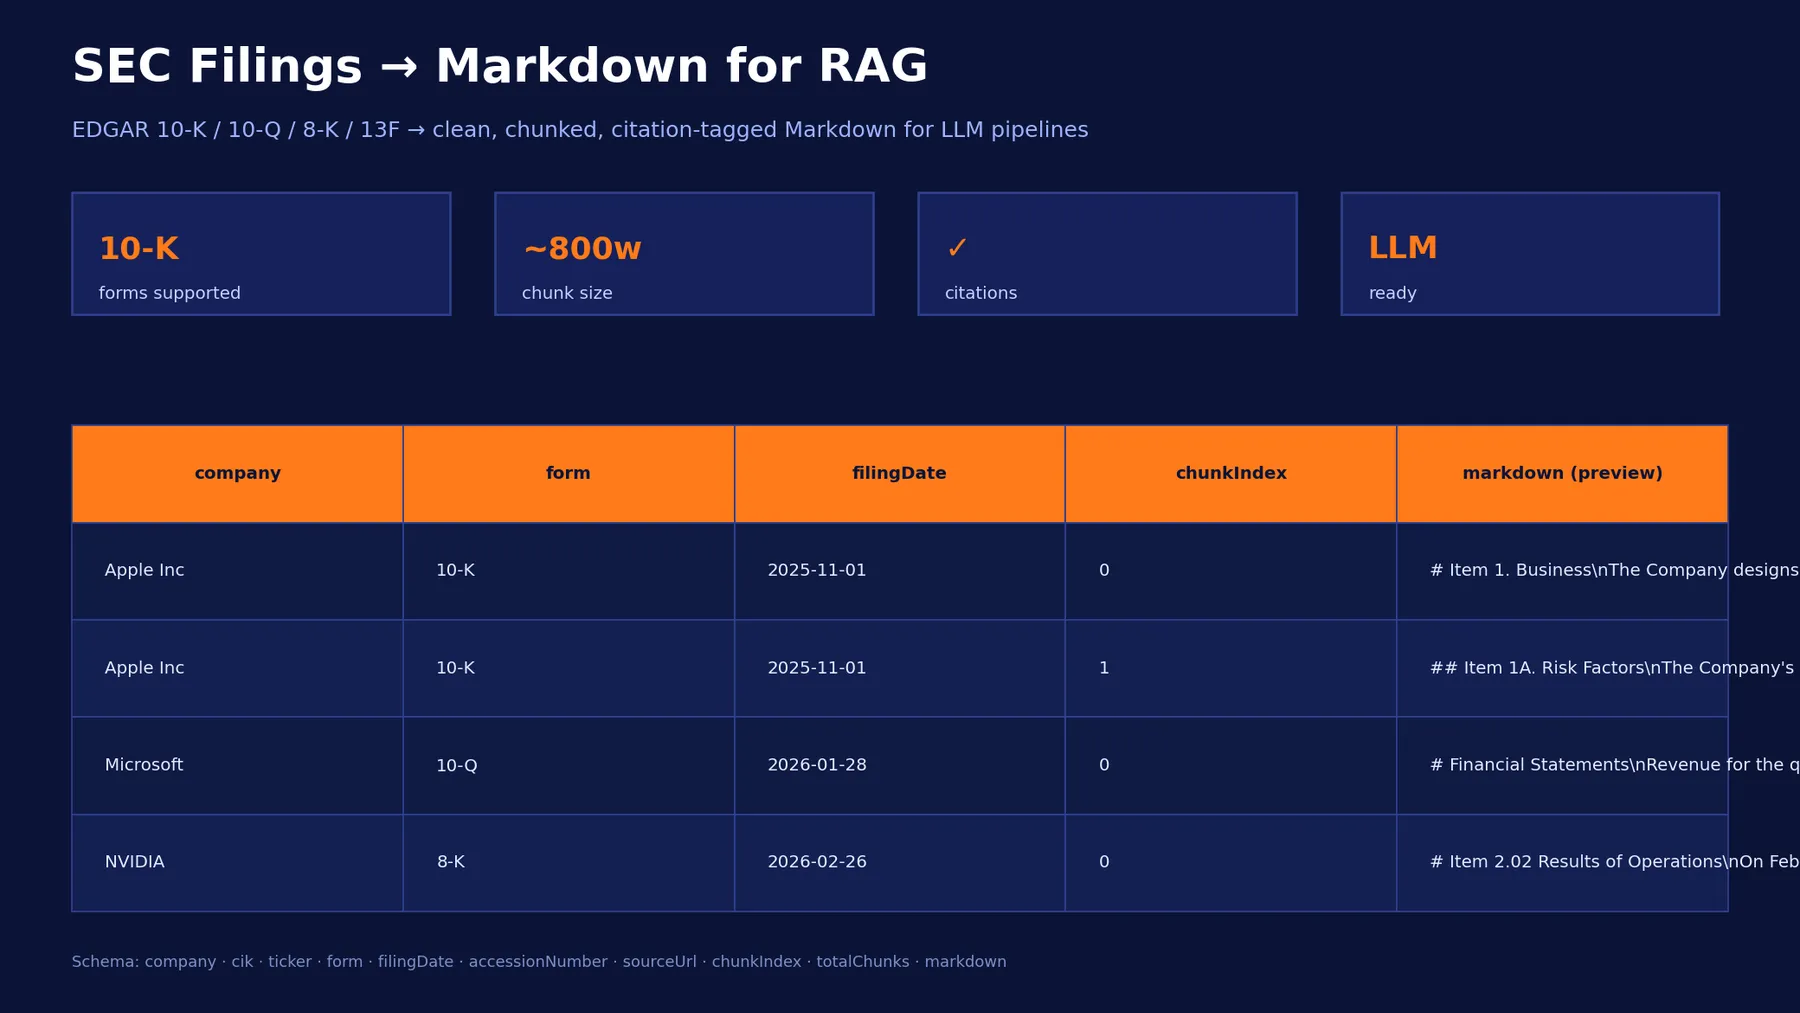Click the company column header
Screen dimensions: 1800x1013
(x=237, y=474)
